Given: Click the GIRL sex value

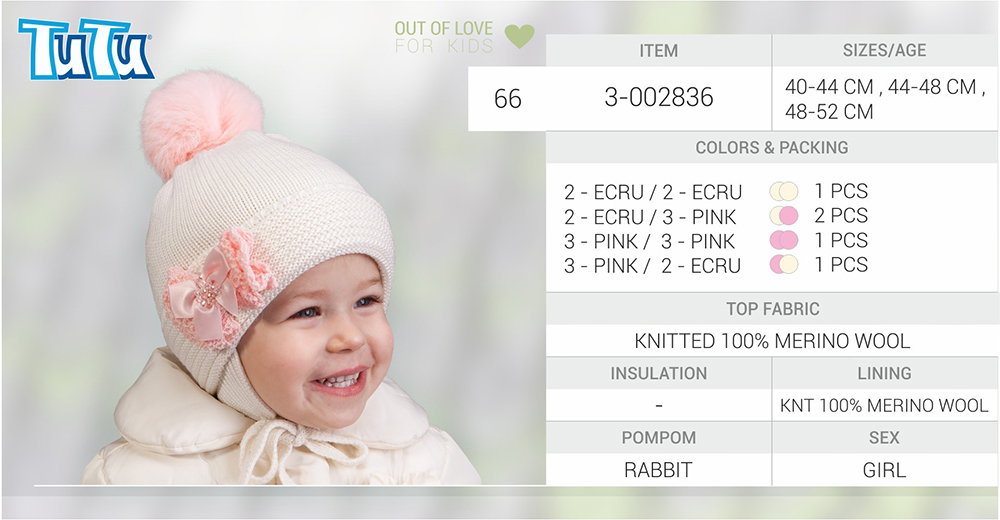Looking at the screenshot, I should 884,470.
